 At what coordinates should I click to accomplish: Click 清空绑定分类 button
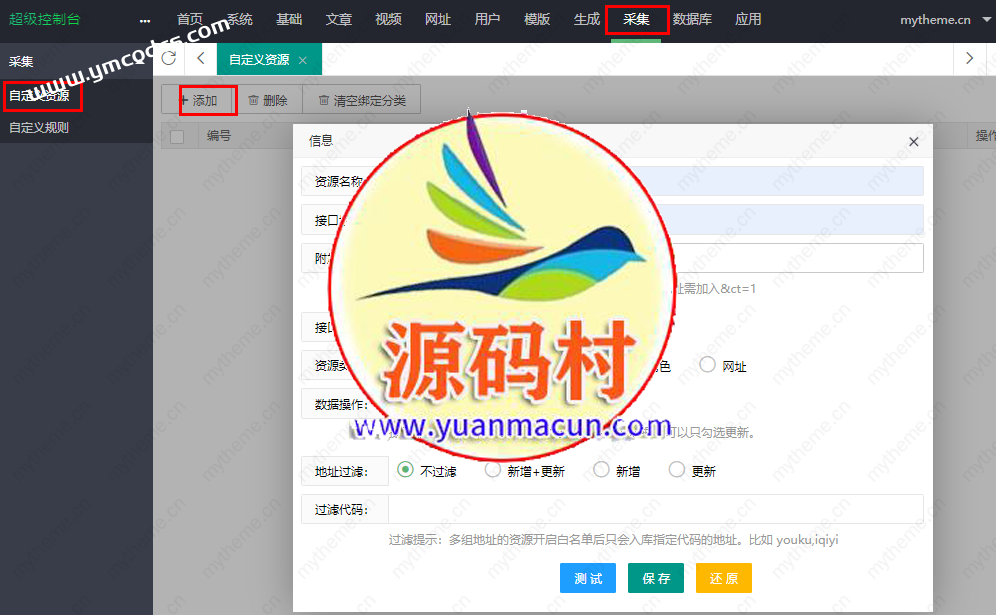[362, 100]
